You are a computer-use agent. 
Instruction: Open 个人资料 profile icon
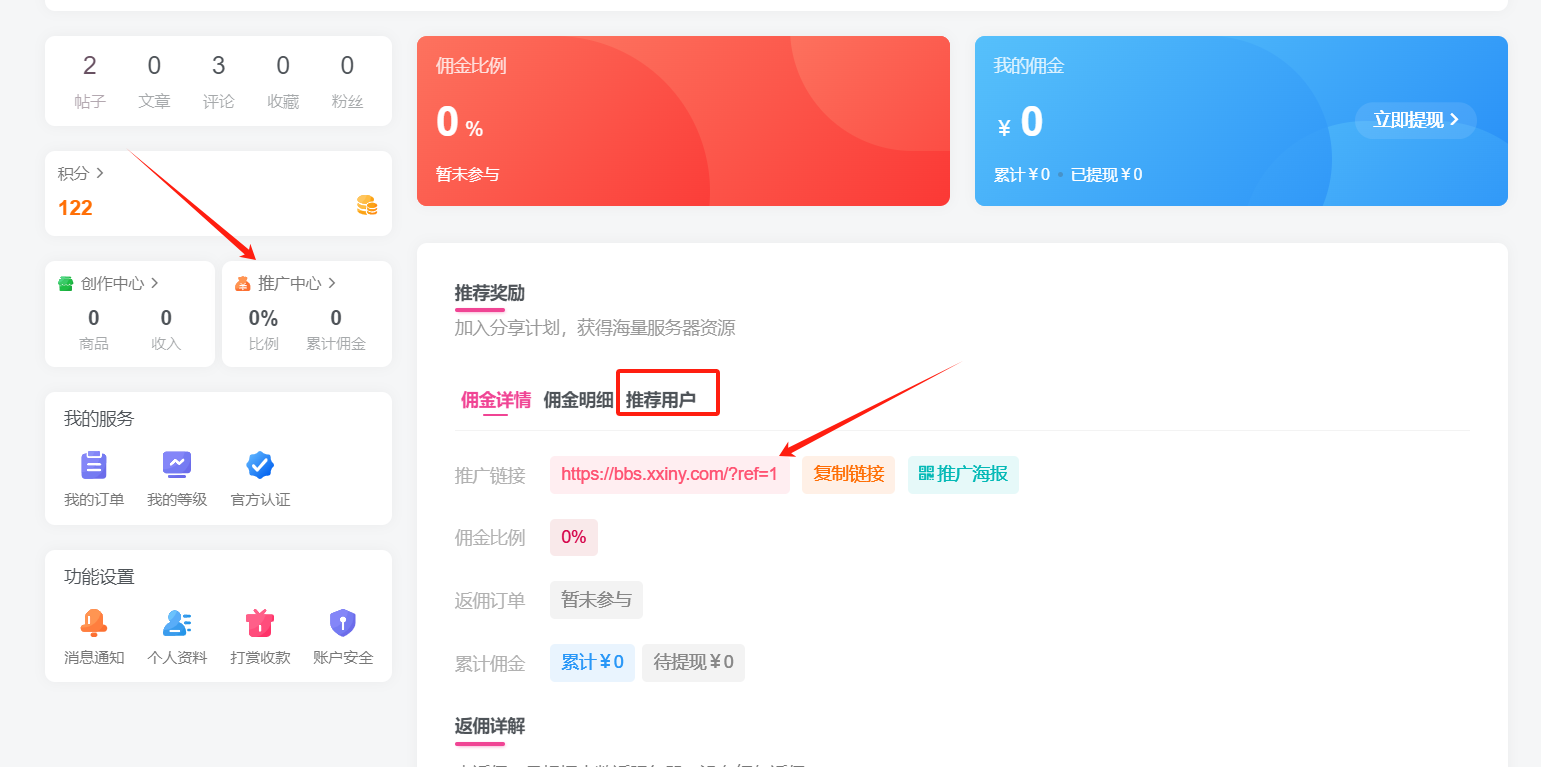click(x=177, y=623)
